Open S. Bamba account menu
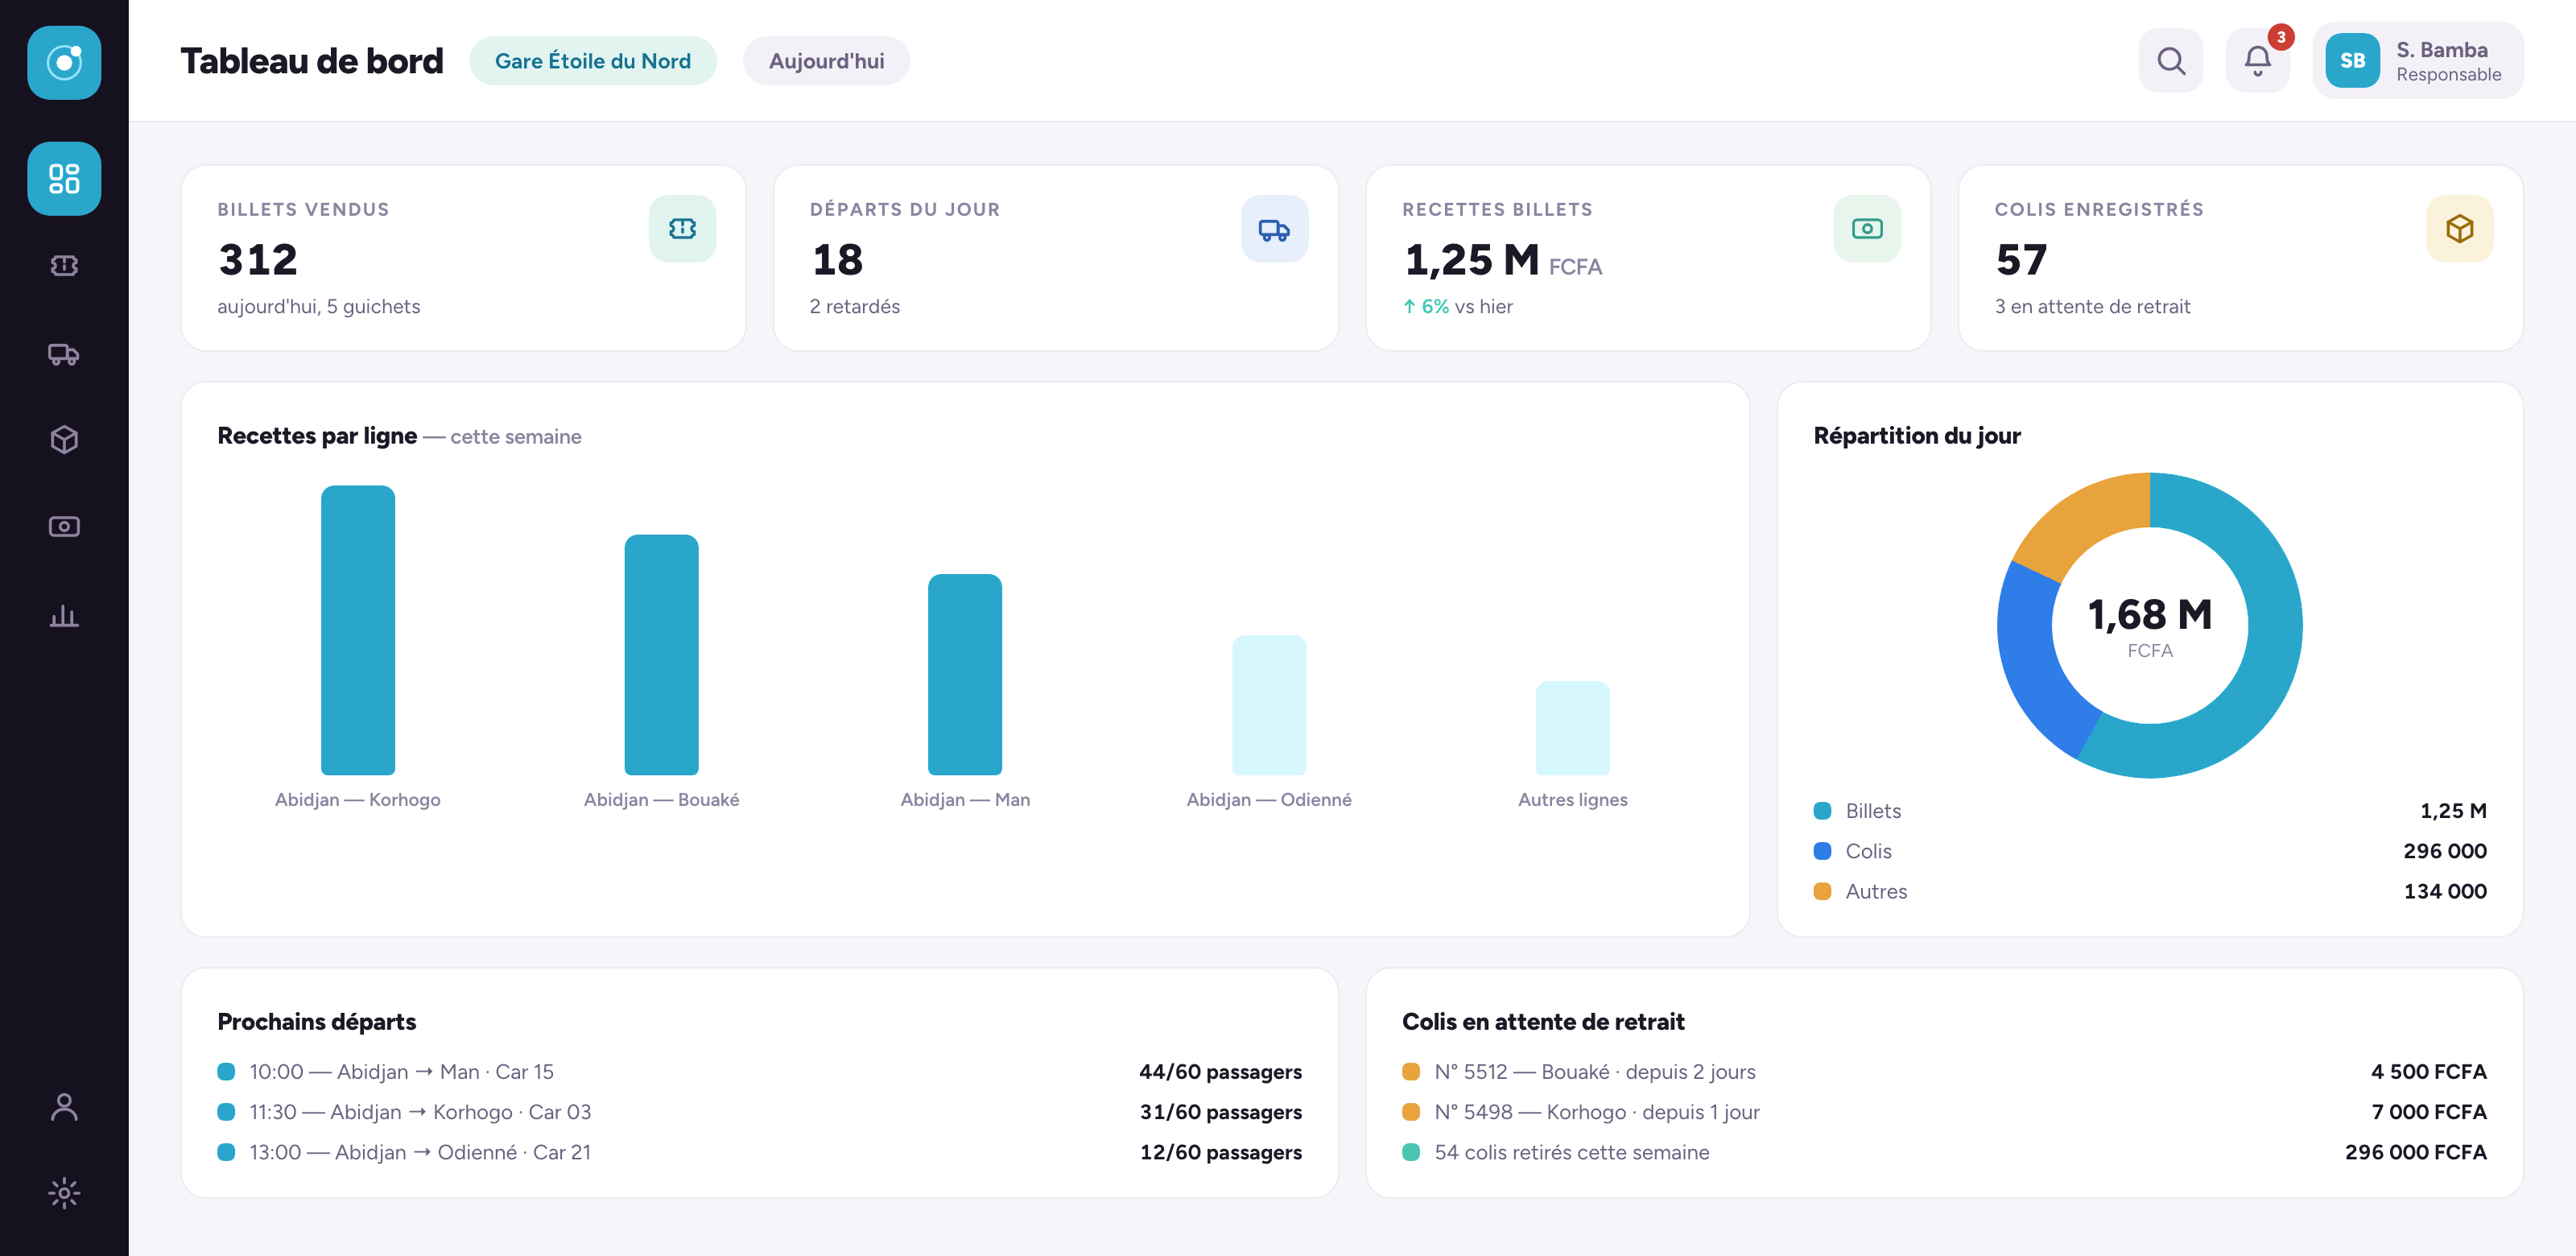 (2417, 61)
